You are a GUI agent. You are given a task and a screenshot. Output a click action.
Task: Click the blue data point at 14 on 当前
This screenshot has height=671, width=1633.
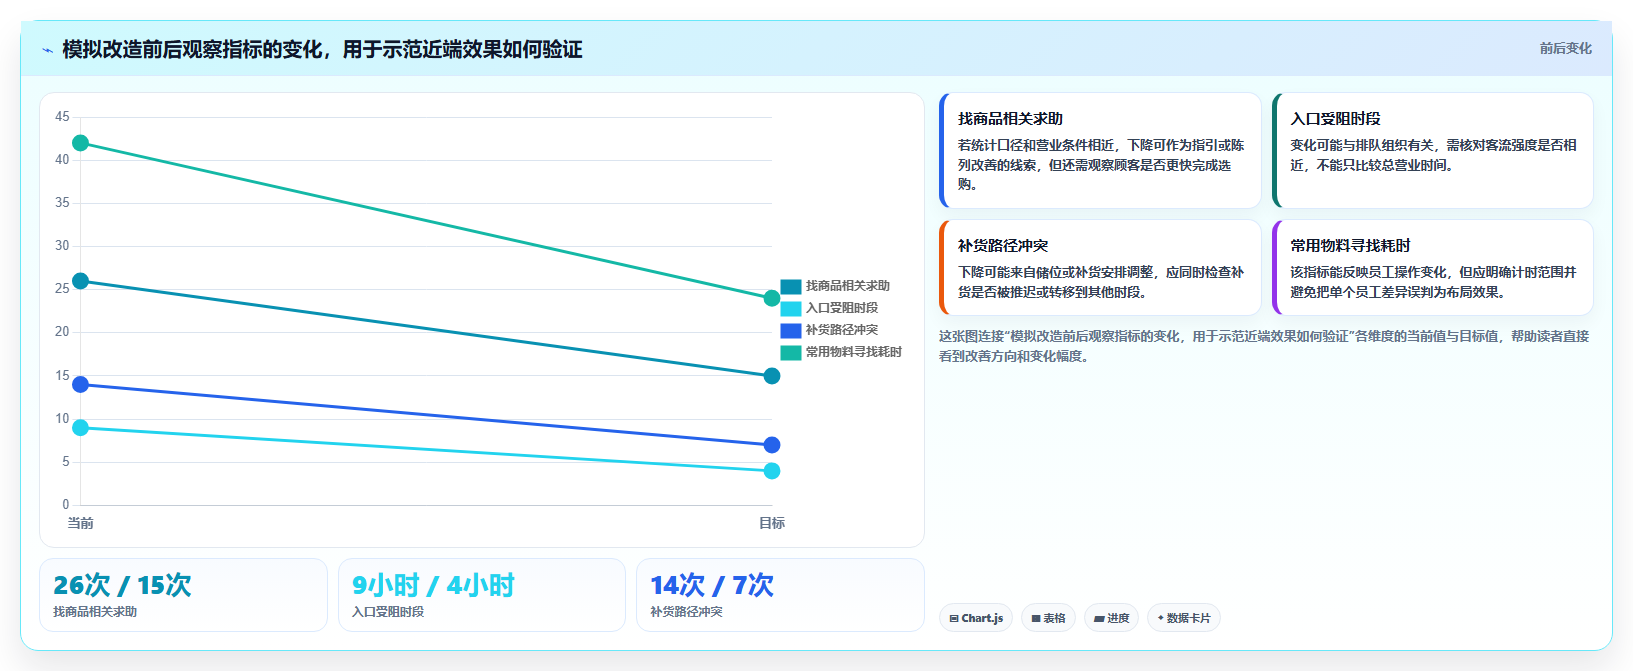[x=81, y=384]
